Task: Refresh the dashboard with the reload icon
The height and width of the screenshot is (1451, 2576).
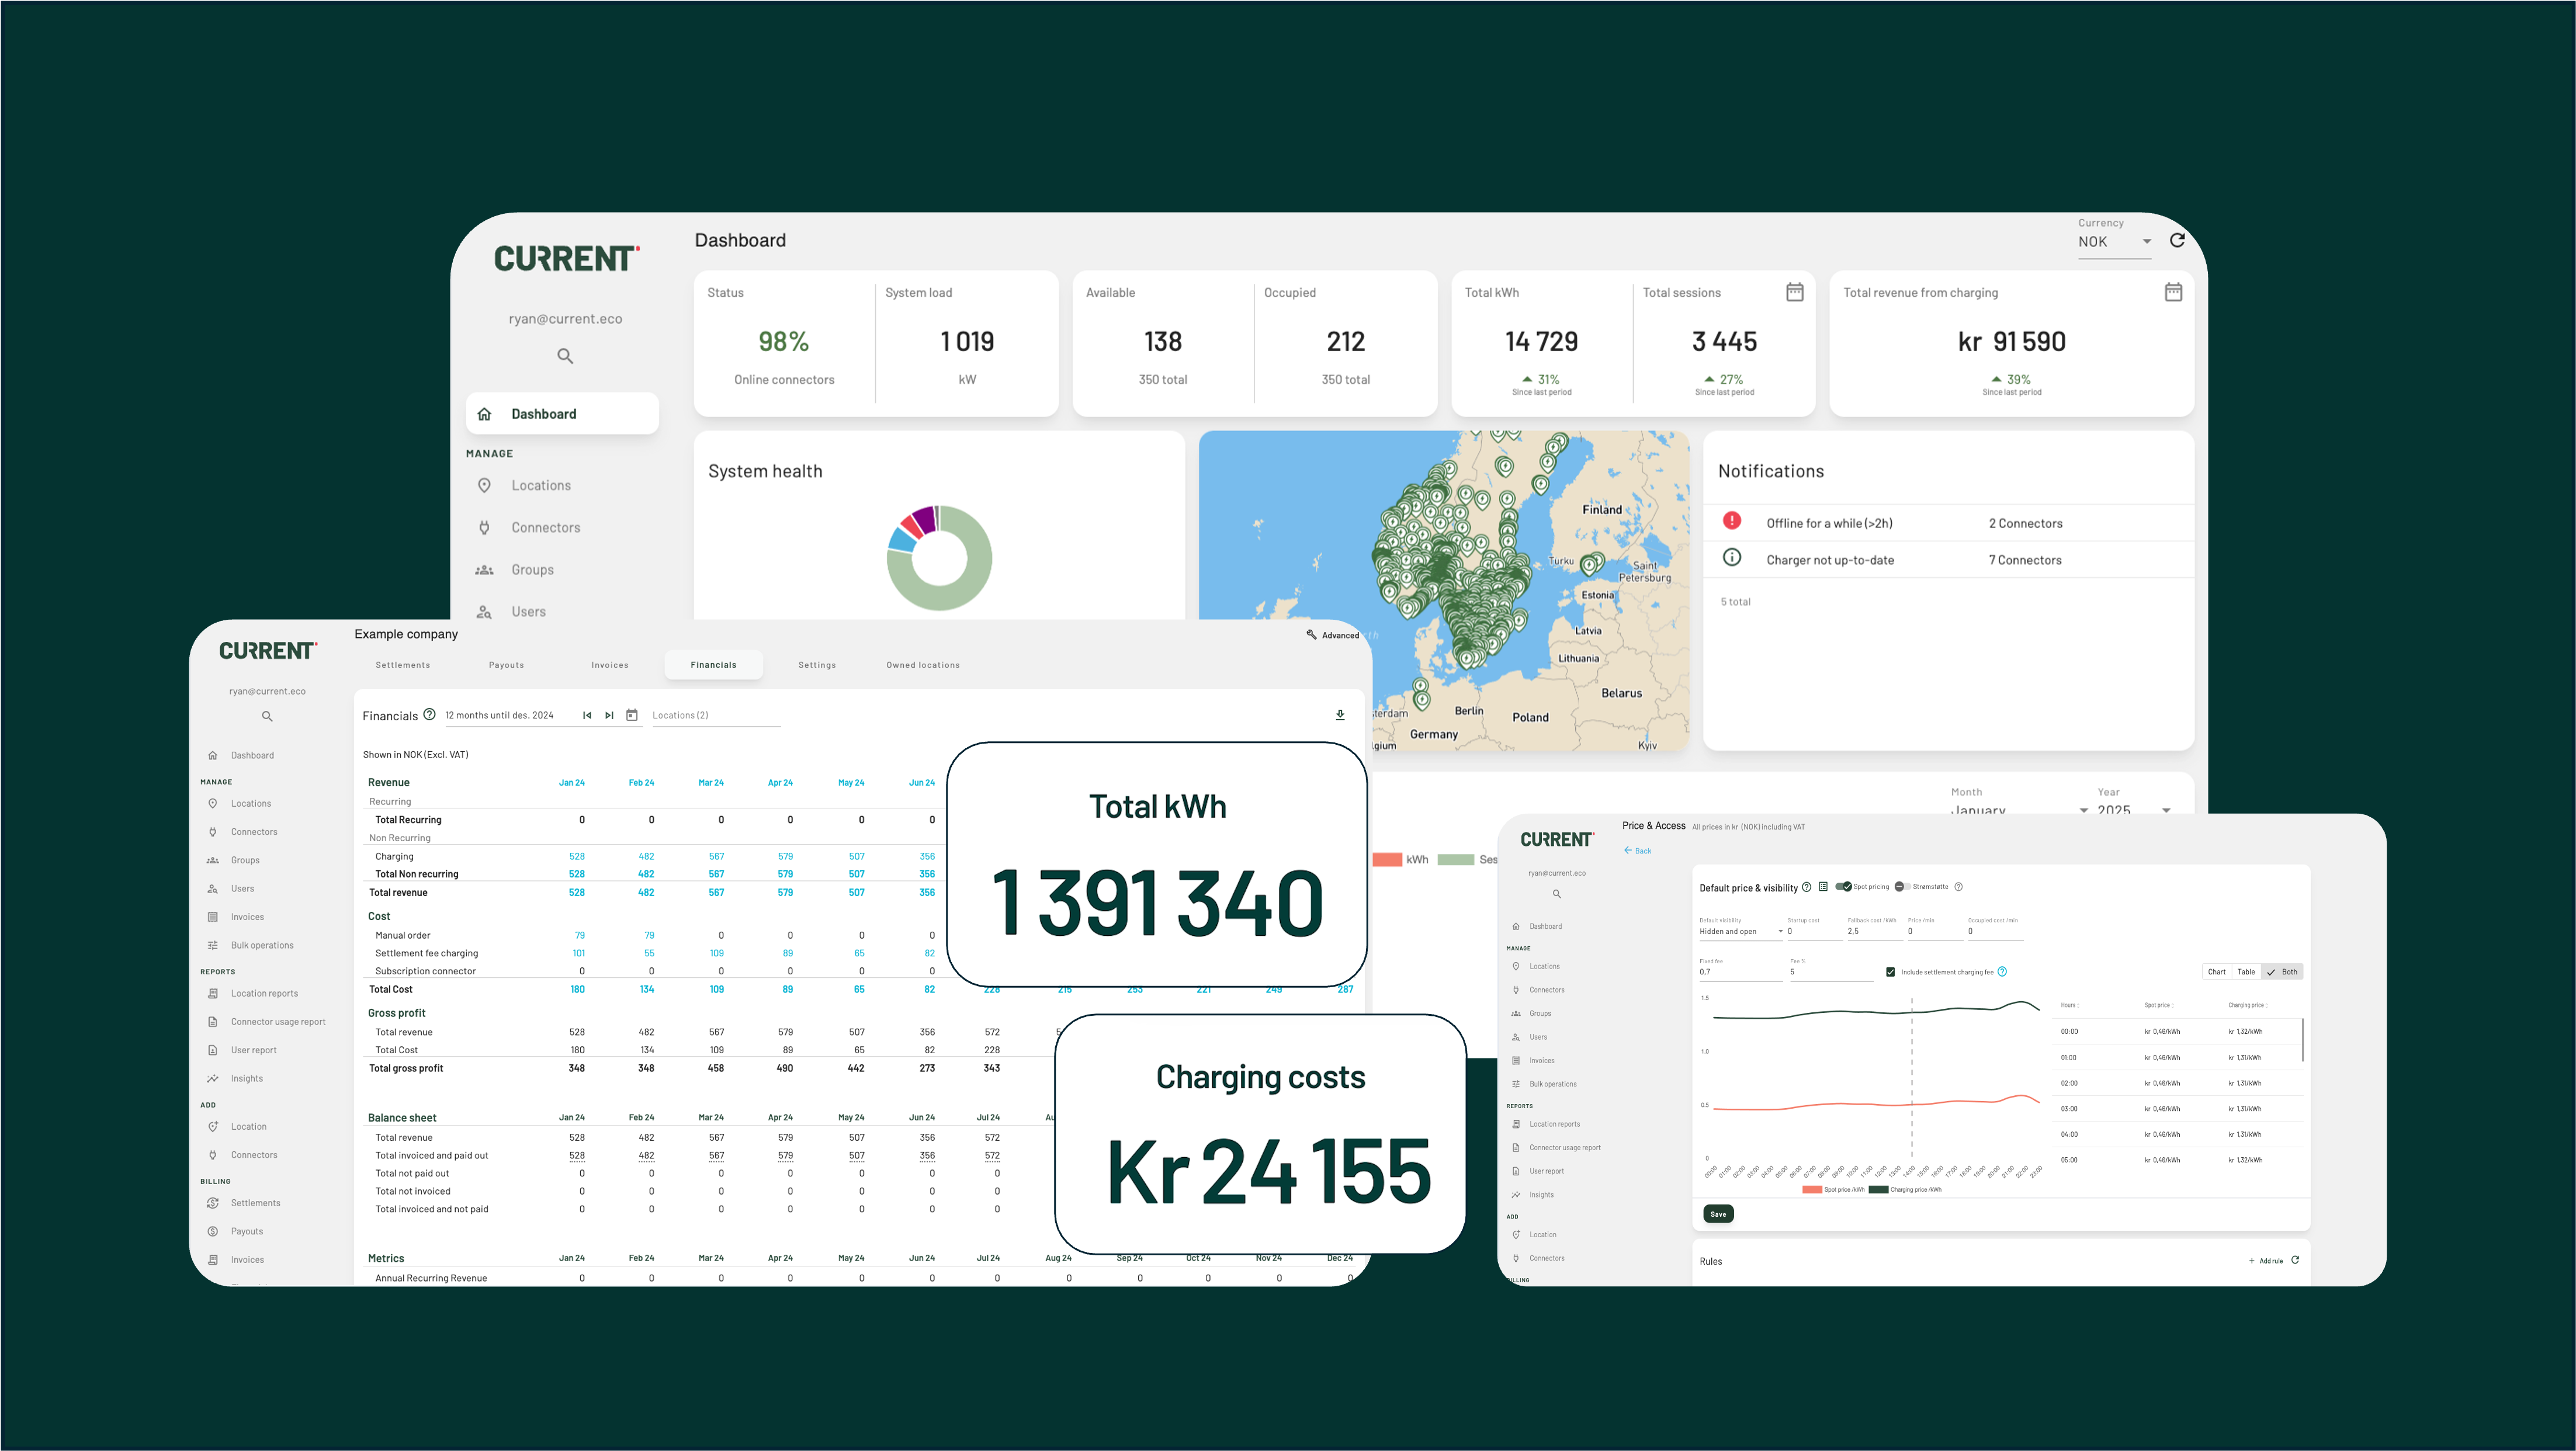Action: (x=2177, y=240)
